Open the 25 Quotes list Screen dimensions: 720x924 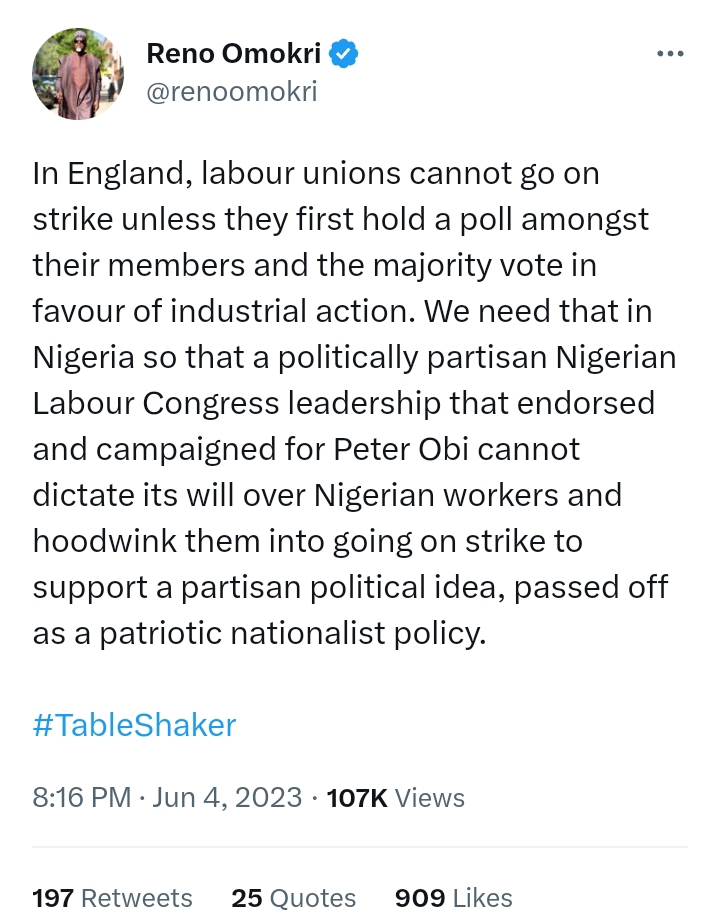click(293, 898)
